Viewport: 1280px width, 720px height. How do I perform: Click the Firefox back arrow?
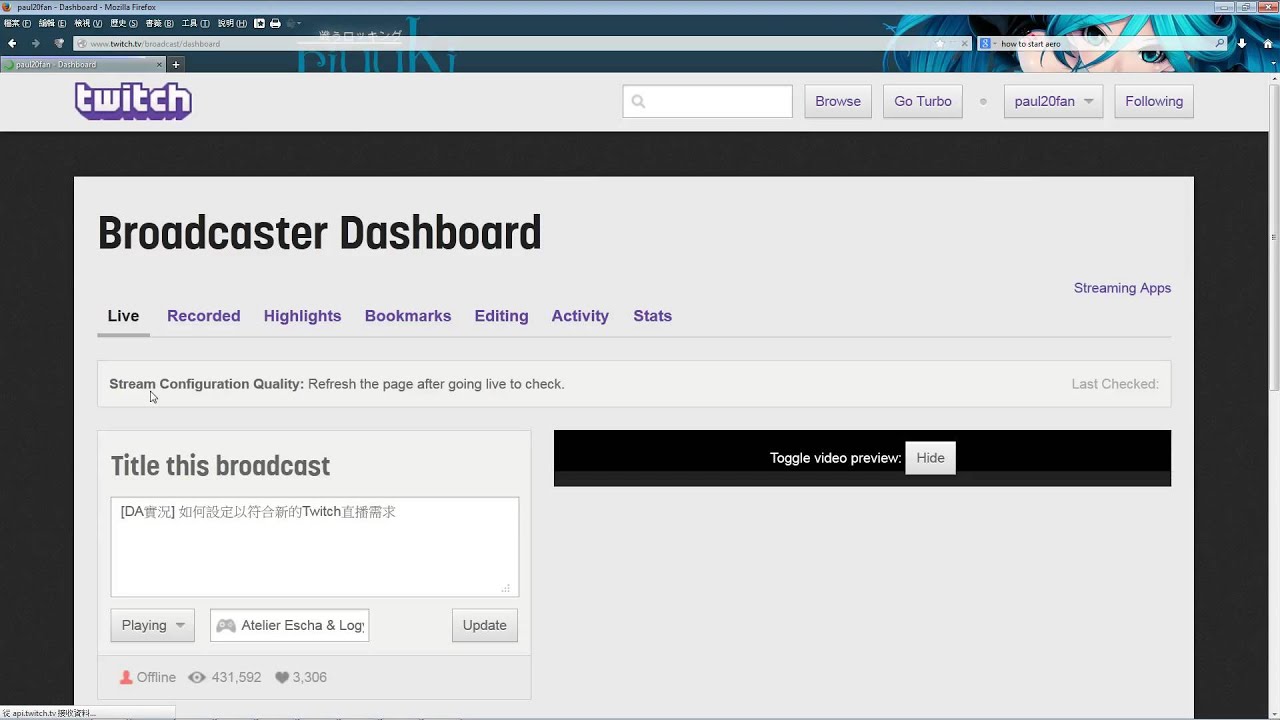point(12,43)
